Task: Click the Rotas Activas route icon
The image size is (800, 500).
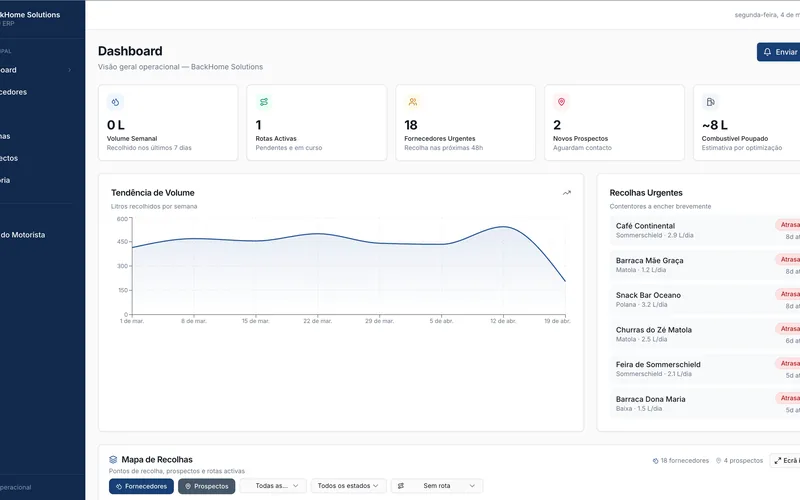Action: pyautogui.click(x=264, y=102)
